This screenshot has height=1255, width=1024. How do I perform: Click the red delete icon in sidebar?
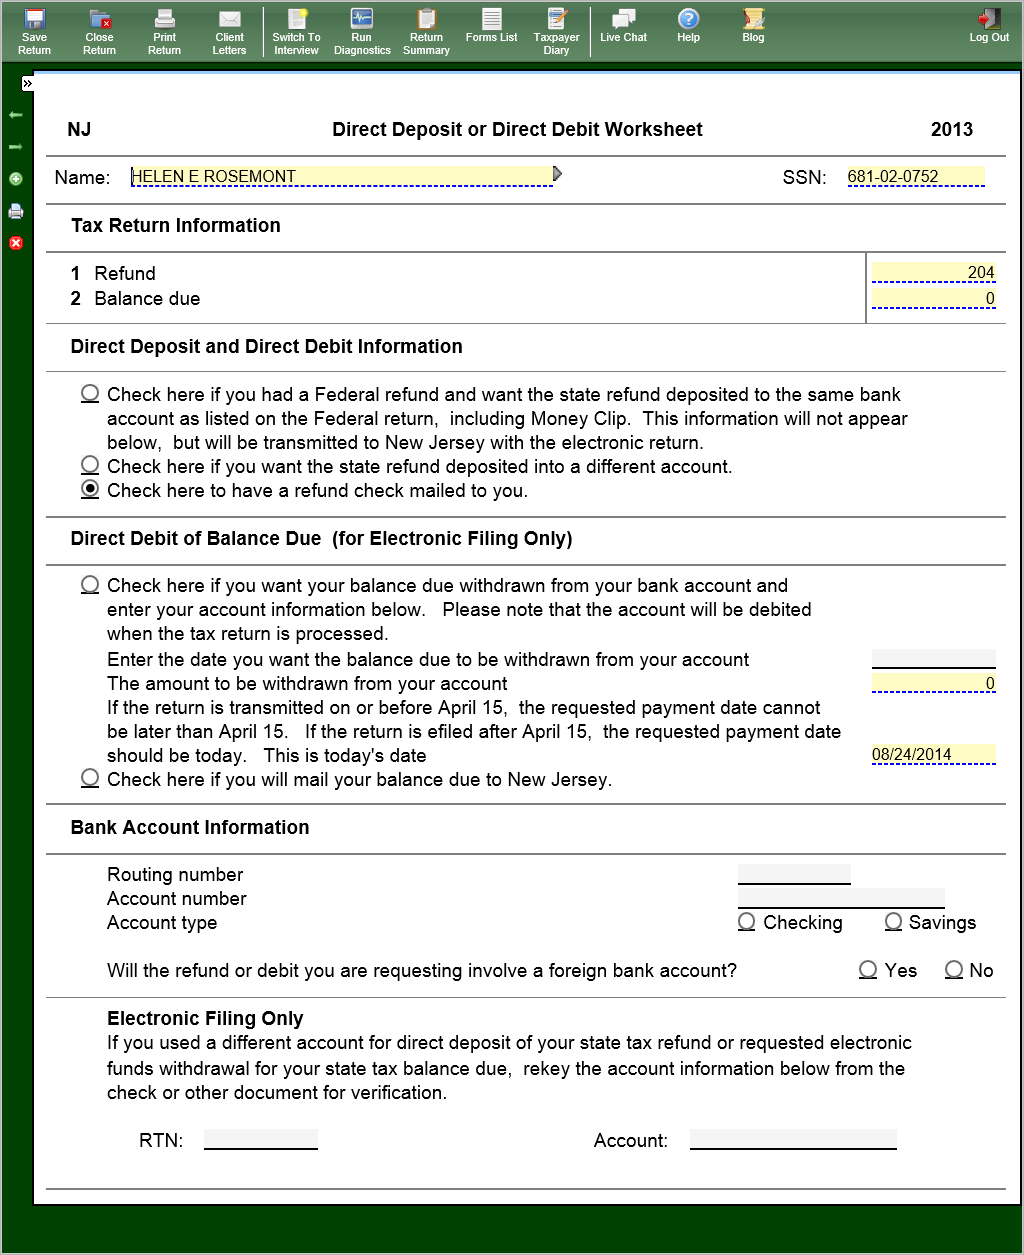(16, 243)
